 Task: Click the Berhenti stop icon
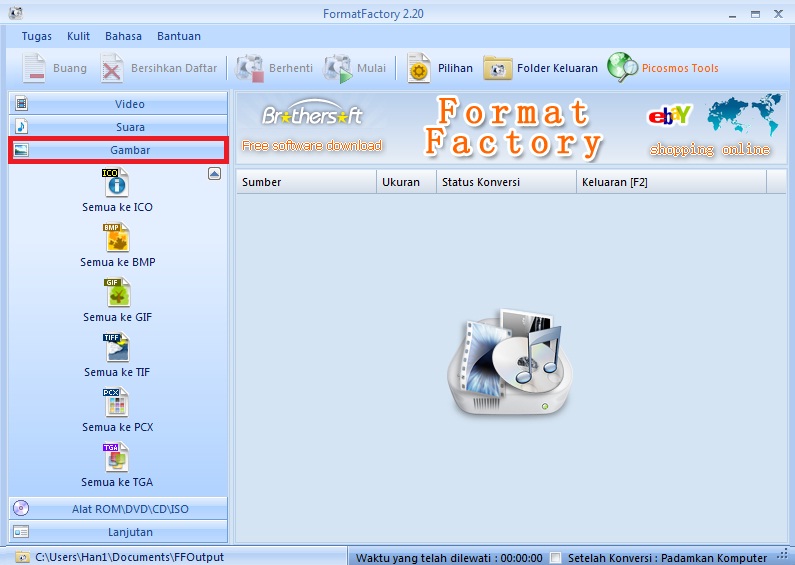[249, 68]
